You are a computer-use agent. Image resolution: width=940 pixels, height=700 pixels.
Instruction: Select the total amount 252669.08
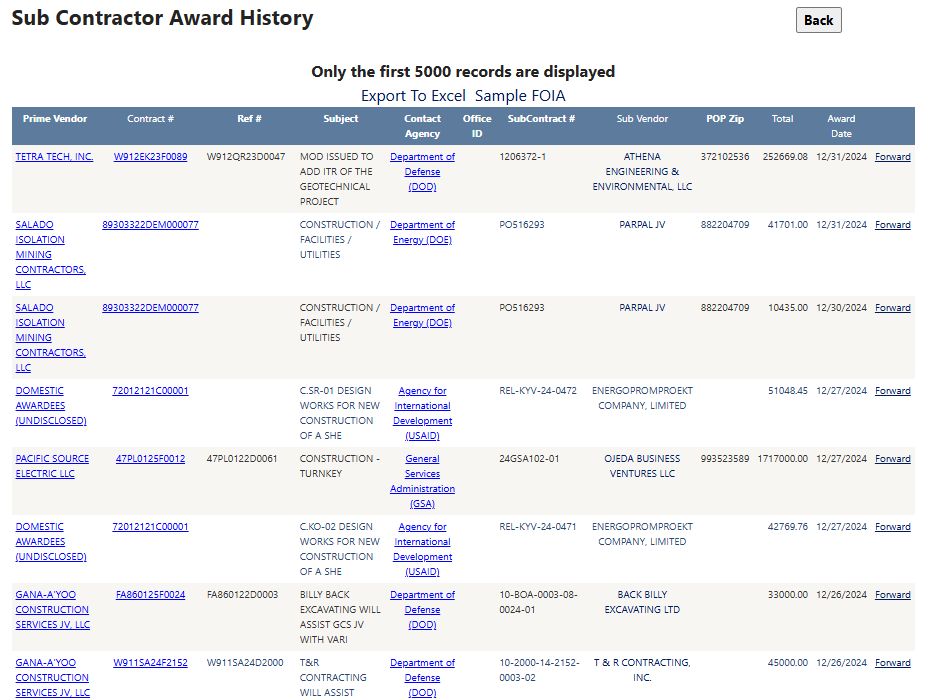coord(785,156)
